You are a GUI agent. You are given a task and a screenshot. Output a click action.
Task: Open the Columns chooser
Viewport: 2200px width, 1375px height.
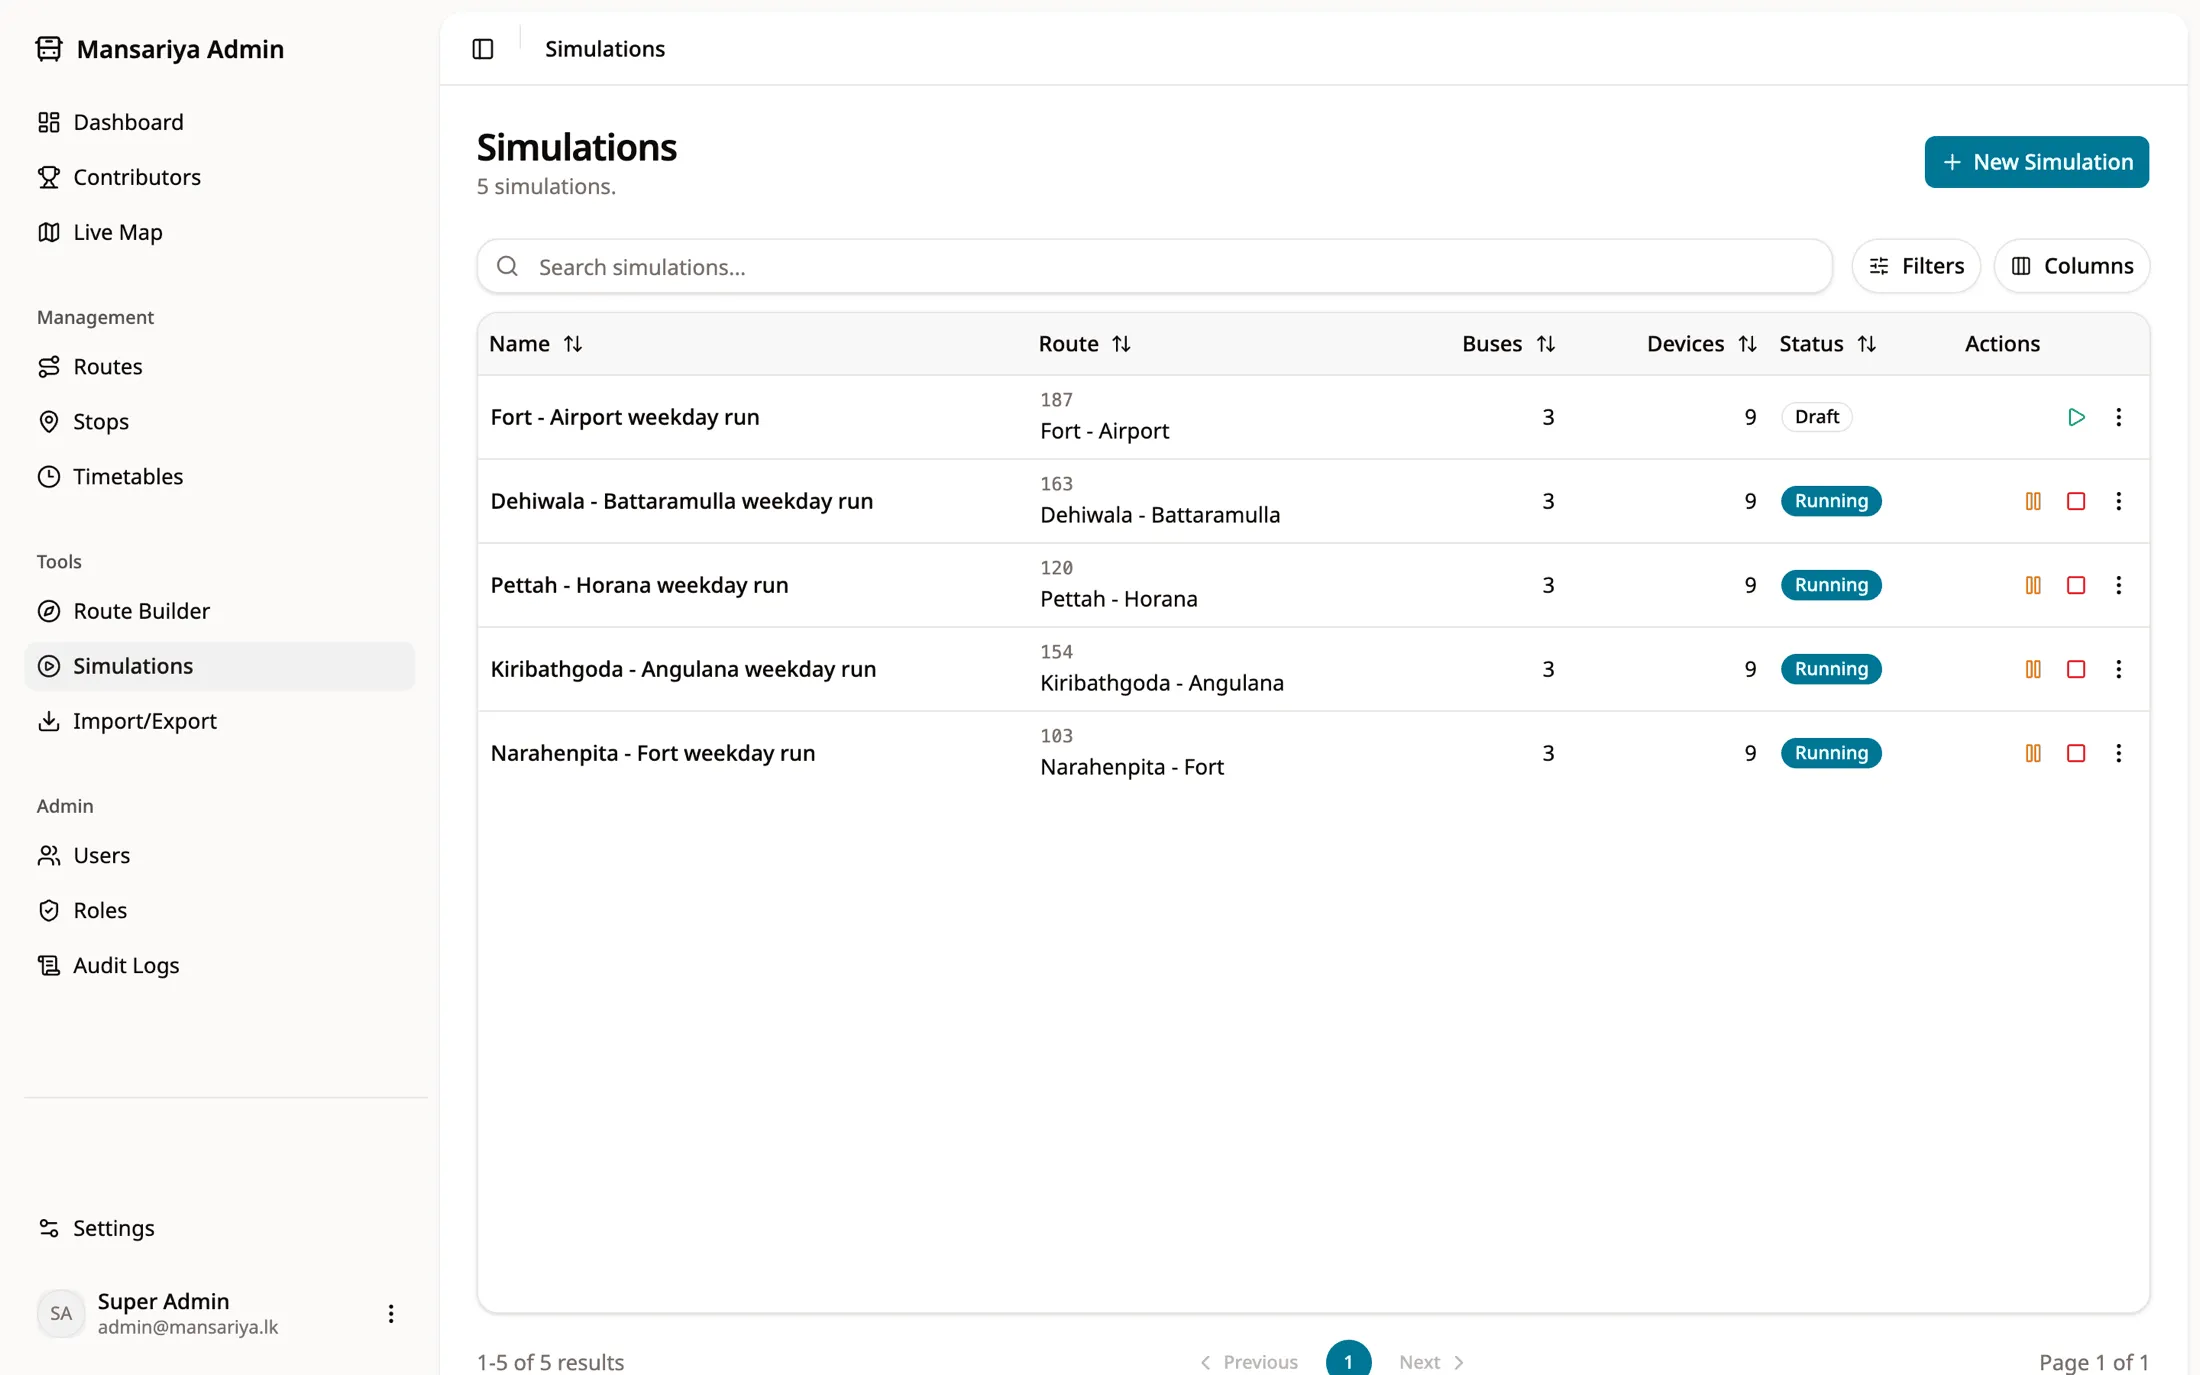point(2072,266)
